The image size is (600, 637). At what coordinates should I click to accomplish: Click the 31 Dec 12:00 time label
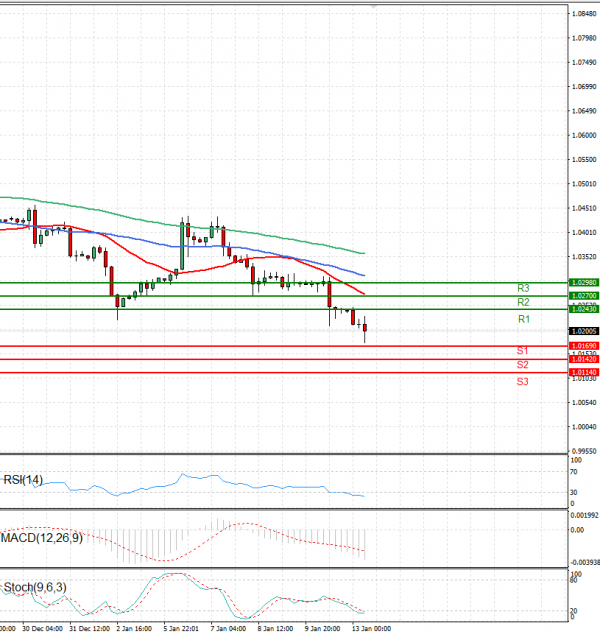(89, 629)
